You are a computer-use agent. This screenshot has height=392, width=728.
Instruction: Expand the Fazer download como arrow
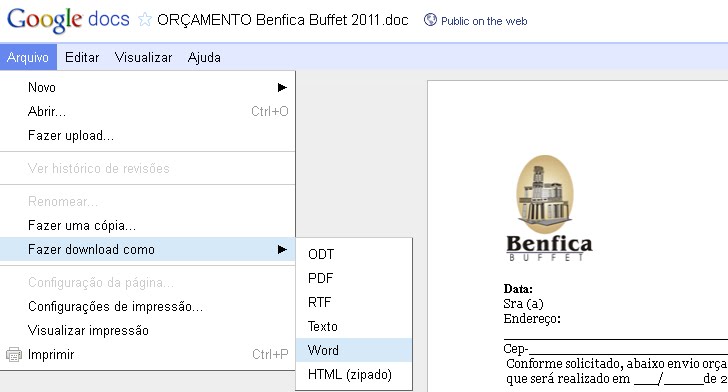(282, 249)
